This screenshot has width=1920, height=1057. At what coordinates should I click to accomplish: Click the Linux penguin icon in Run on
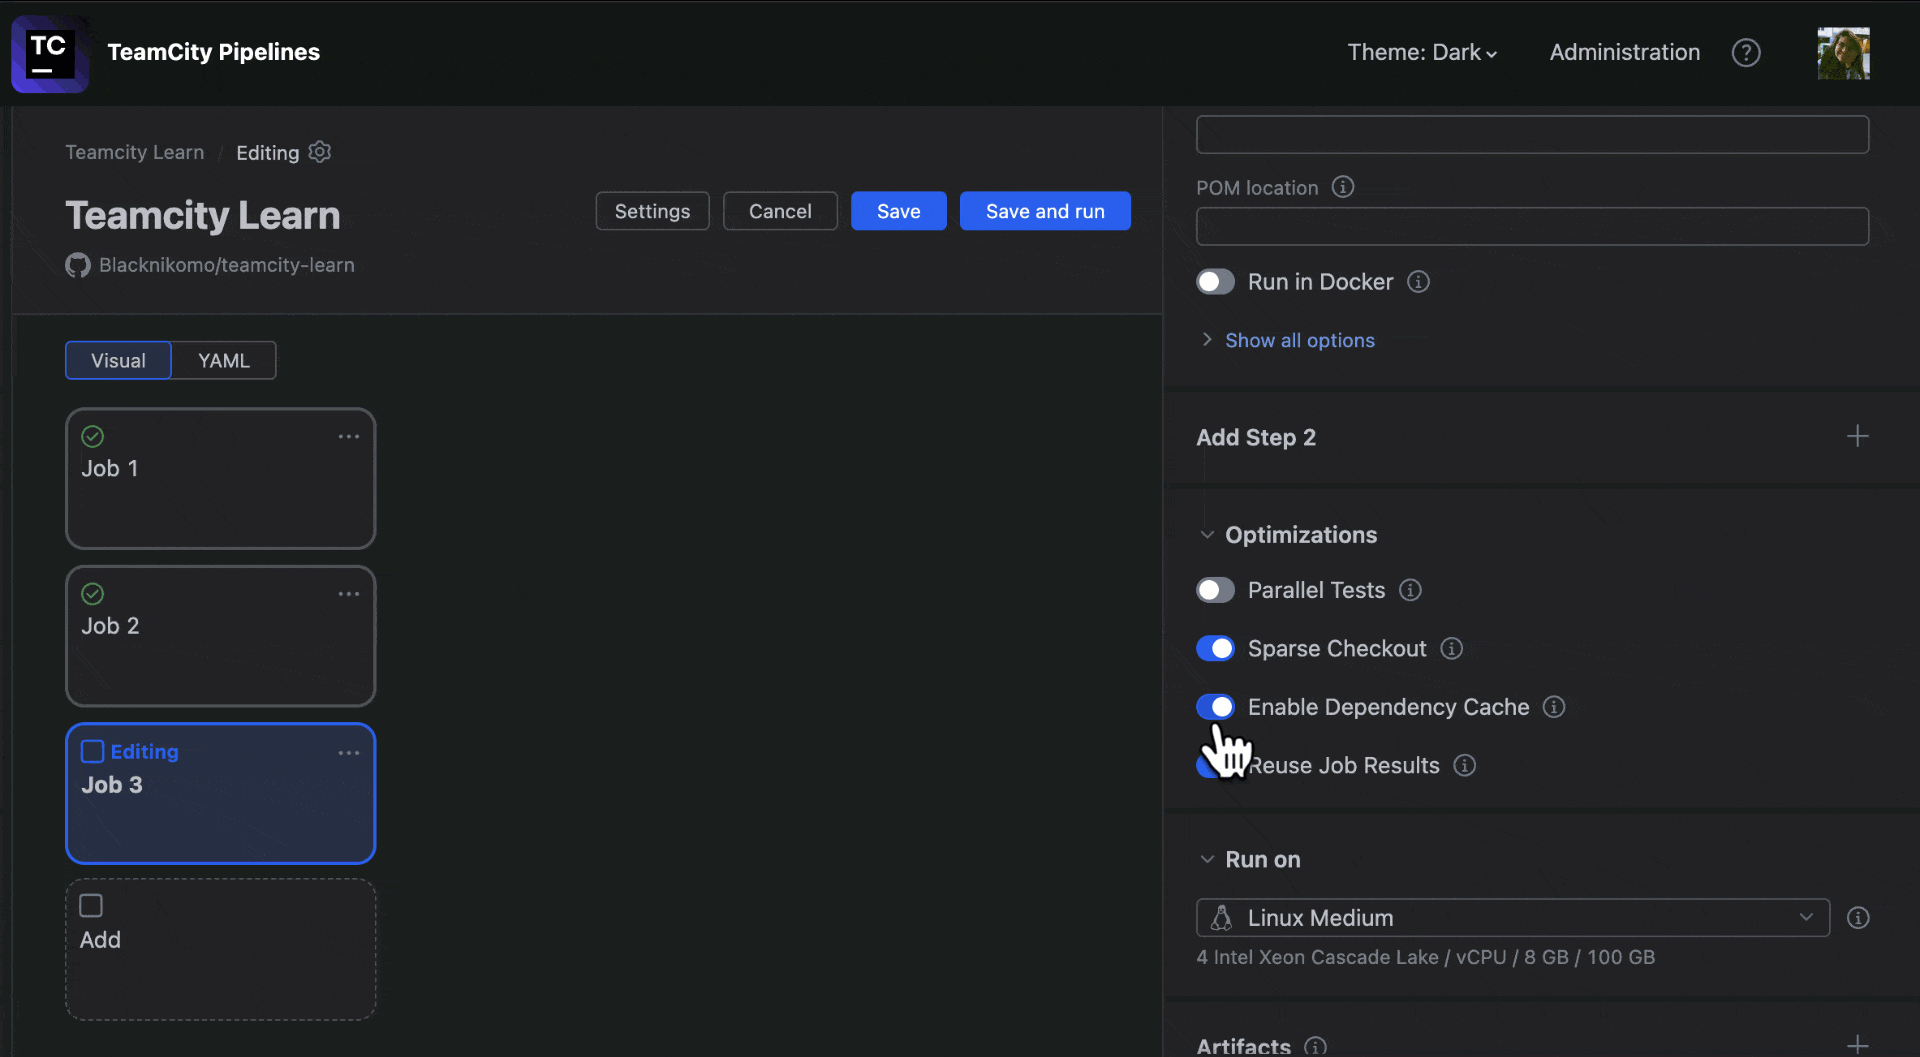(x=1221, y=917)
